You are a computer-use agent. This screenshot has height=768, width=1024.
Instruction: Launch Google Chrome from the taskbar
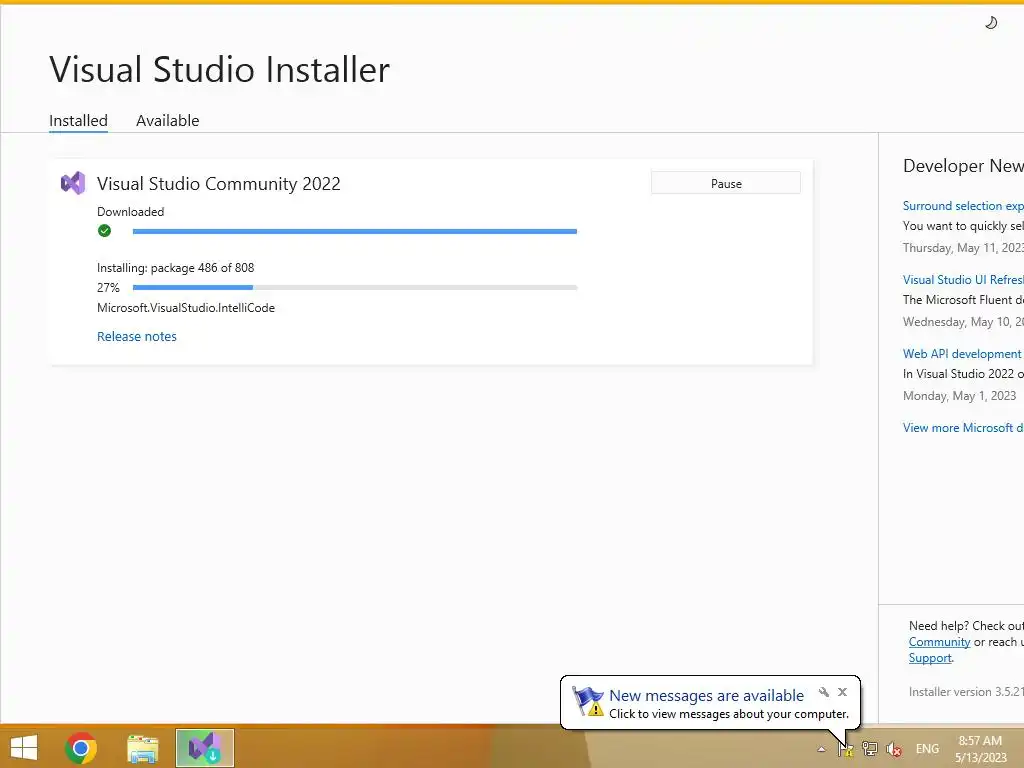coord(81,748)
